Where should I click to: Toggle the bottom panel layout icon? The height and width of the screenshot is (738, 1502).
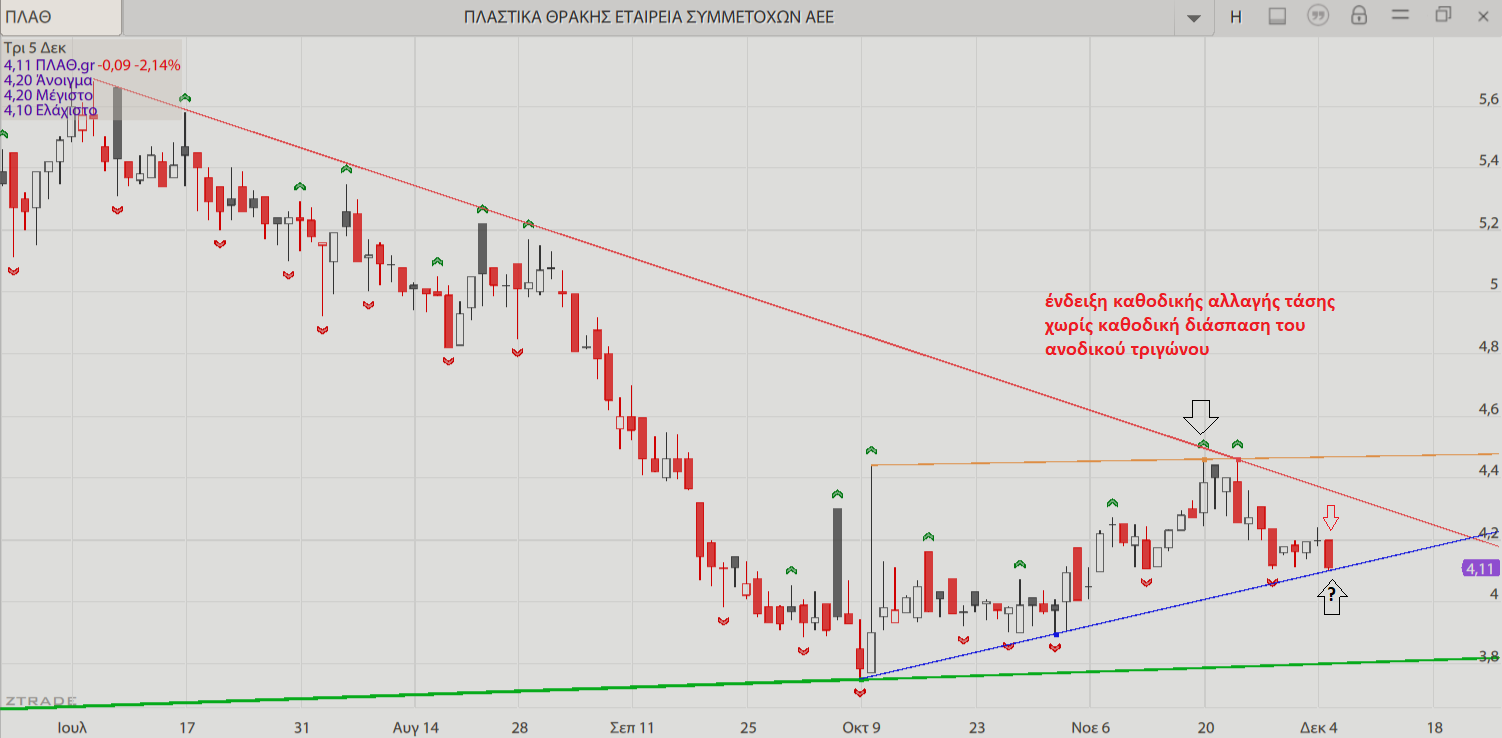1277,17
